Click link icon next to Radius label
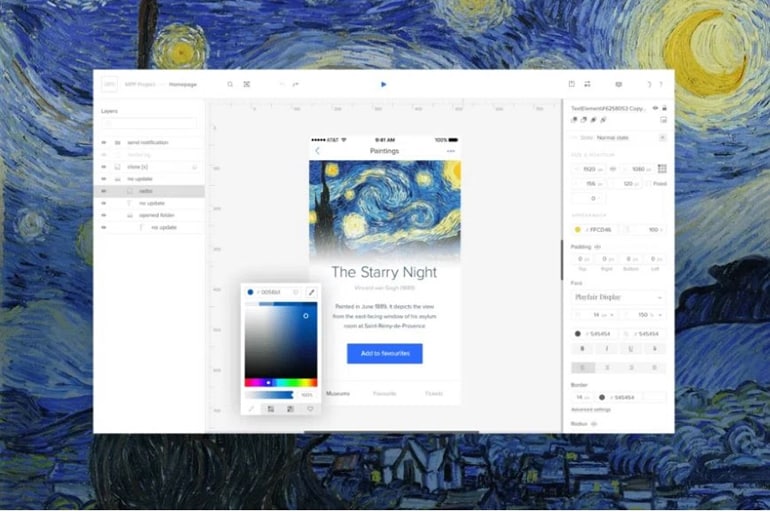This screenshot has width=770, height=512. (x=594, y=424)
